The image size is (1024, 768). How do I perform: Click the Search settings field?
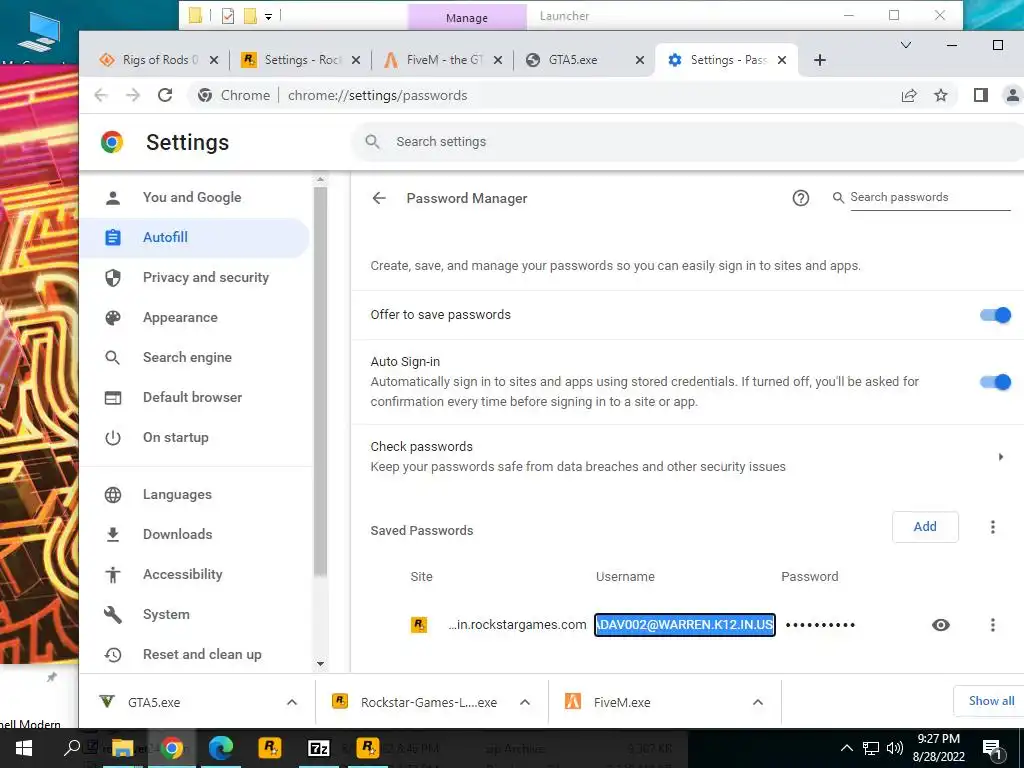tap(686, 142)
